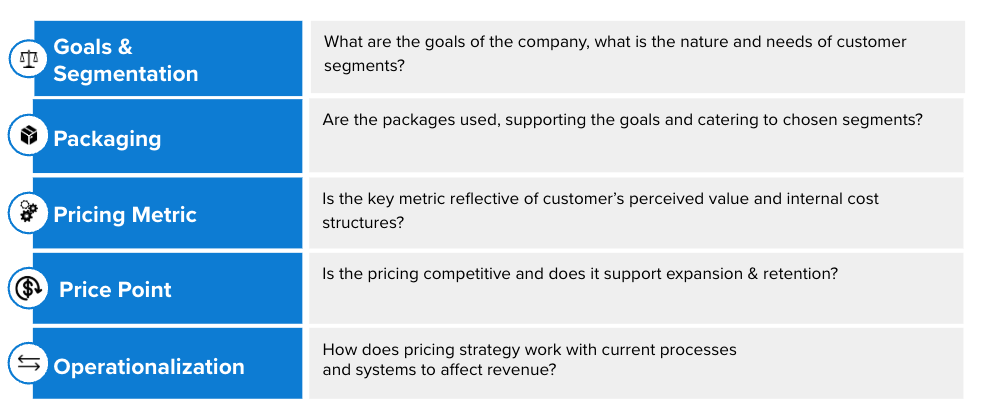Click the gears icon next to Pricing Metric
The image size is (981, 415).
pos(27,212)
